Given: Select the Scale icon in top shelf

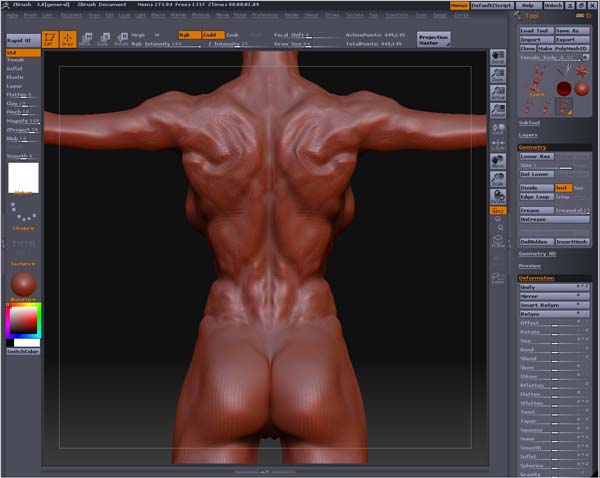Looking at the screenshot, I should (x=104, y=38).
